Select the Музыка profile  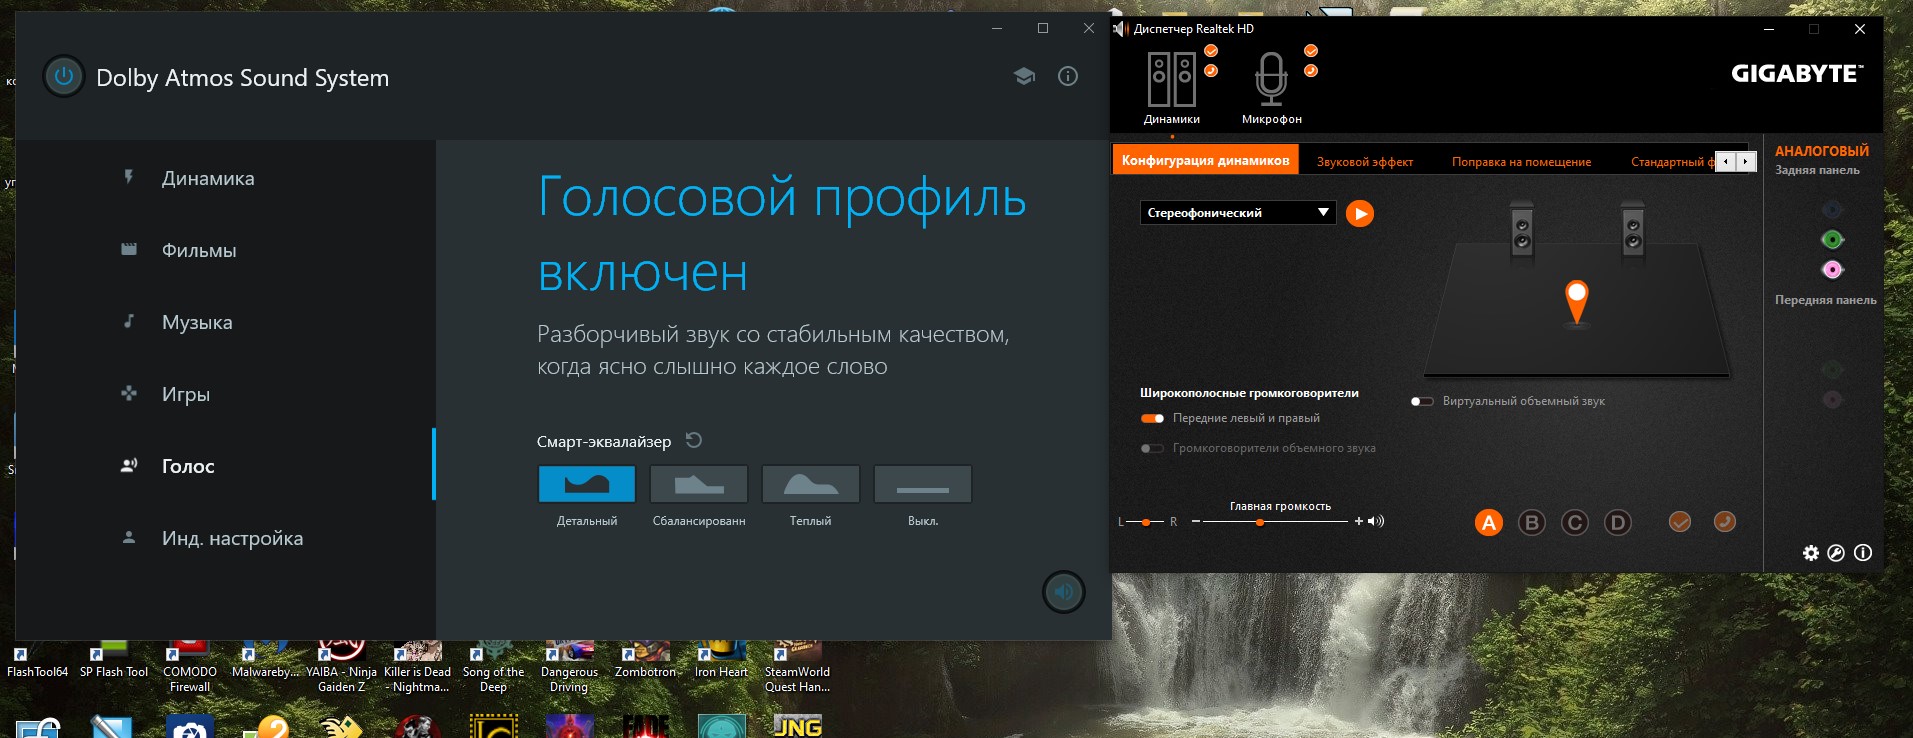224,322
